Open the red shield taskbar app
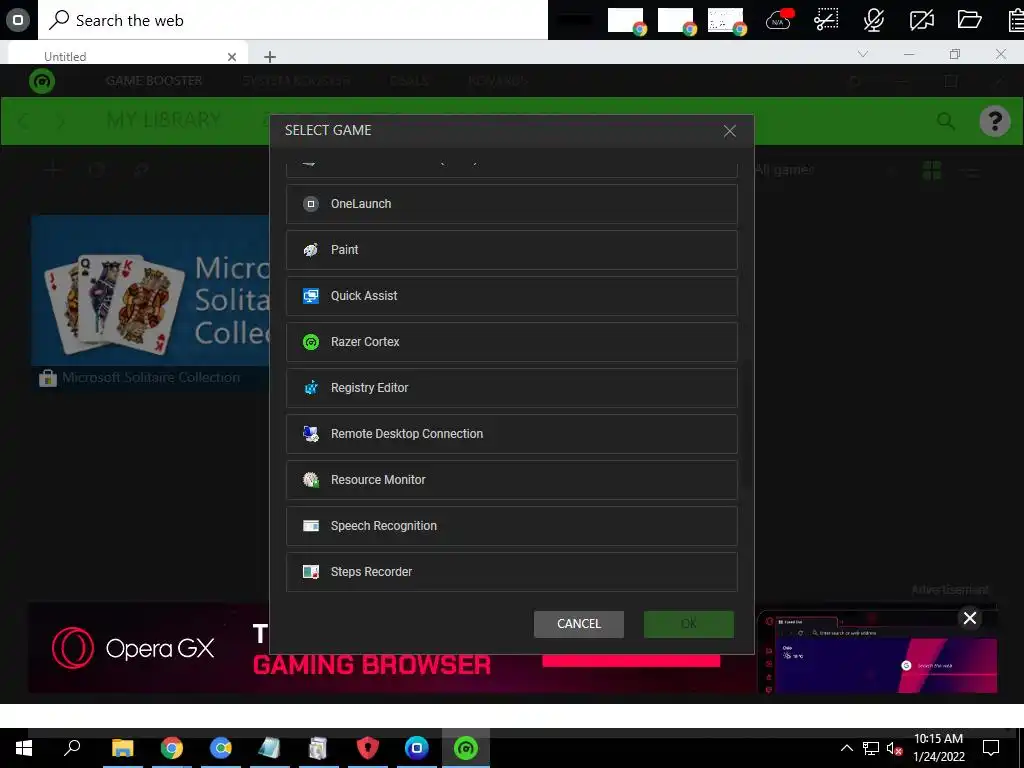Image resolution: width=1024 pixels, height=768 pixels. click(368, 748)
